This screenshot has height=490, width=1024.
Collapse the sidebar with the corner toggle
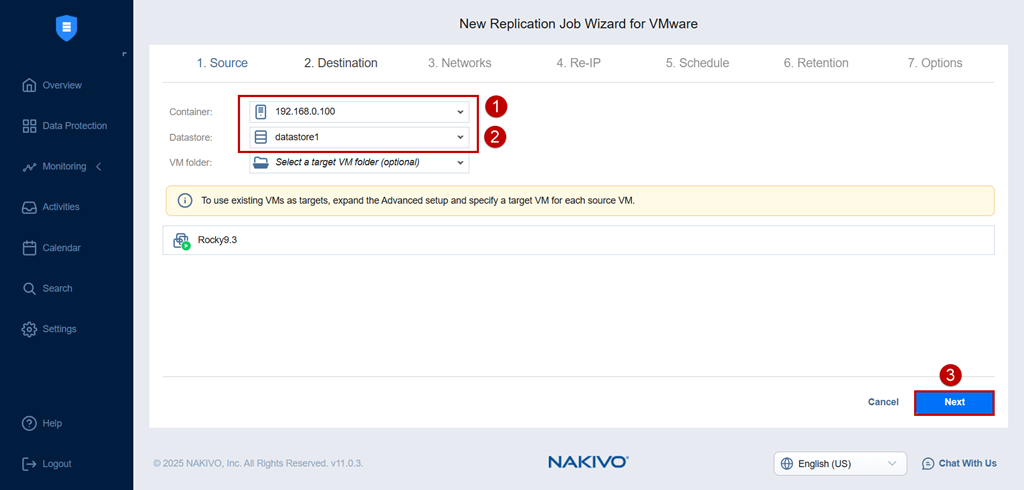[125, 54]
